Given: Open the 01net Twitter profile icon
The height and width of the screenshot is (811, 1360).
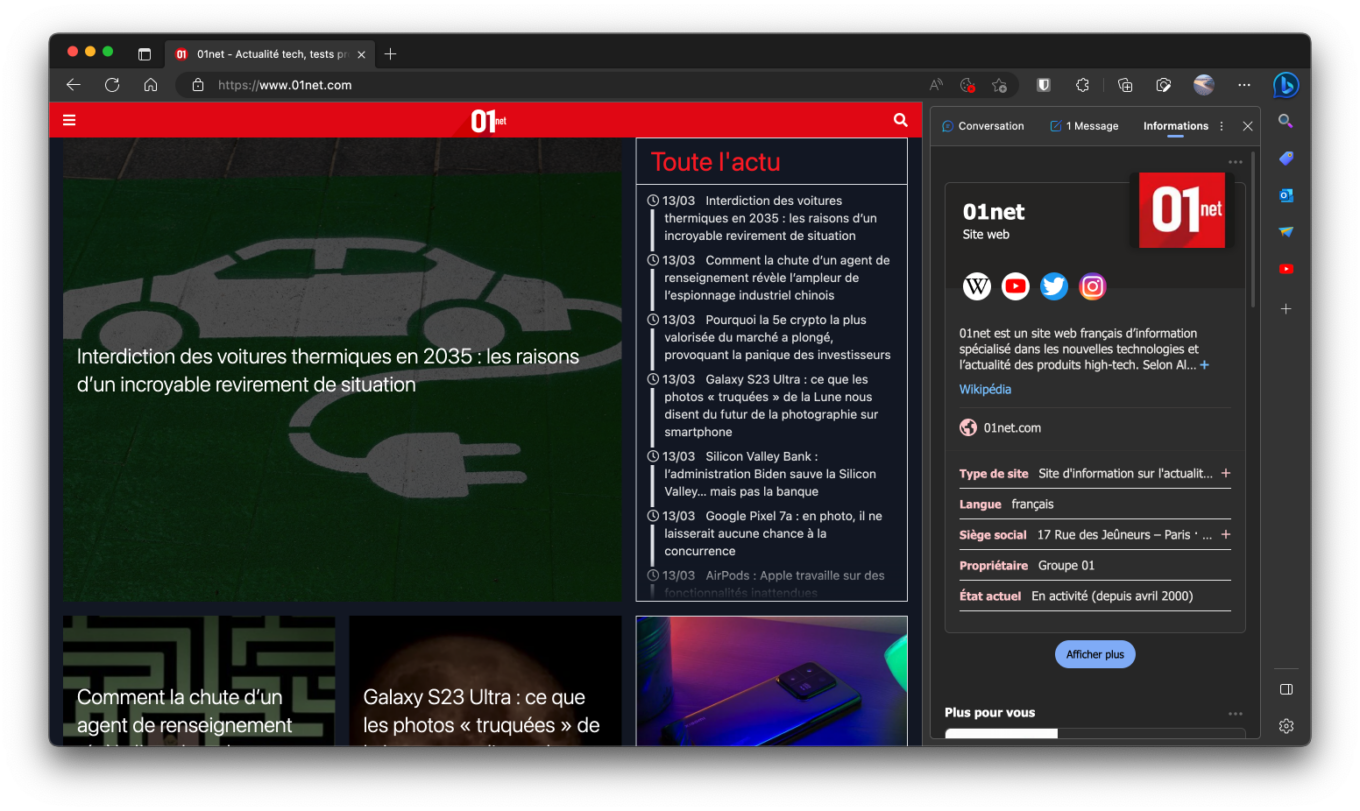Looking at the screenshot, I should (x=1054, y=287).
